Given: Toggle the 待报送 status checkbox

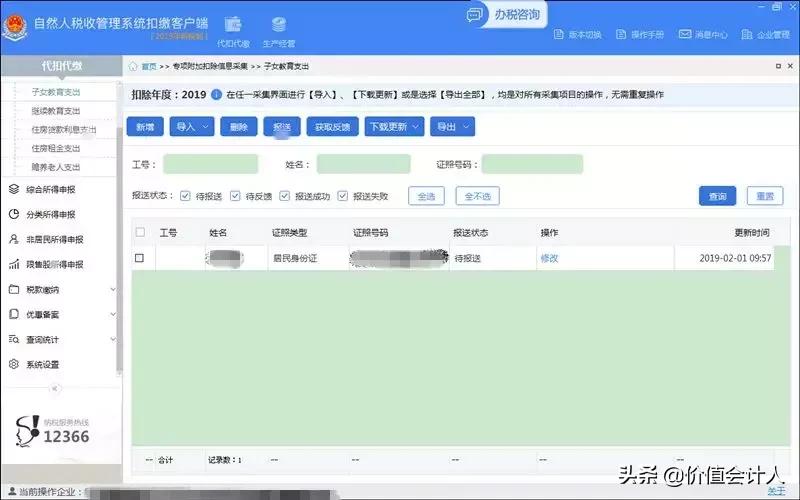Looking at the screenshot, I should tap(185, 196).
